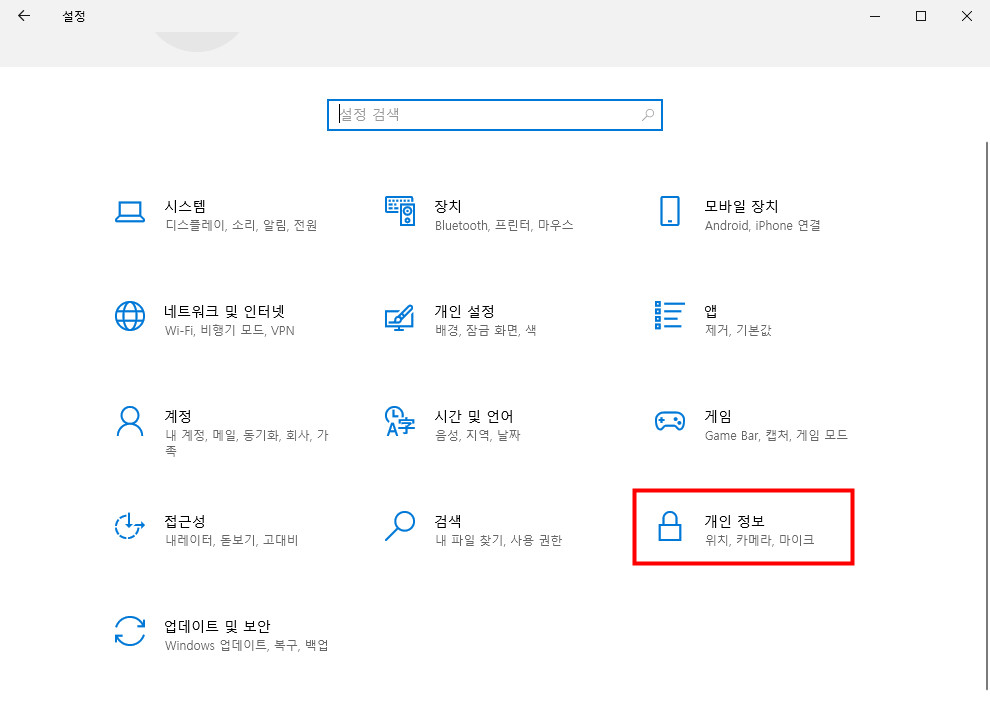Select the 접근성 heading
Viewport: 990px width, 706px height.
pyautogui.click(x=184, y=521)
